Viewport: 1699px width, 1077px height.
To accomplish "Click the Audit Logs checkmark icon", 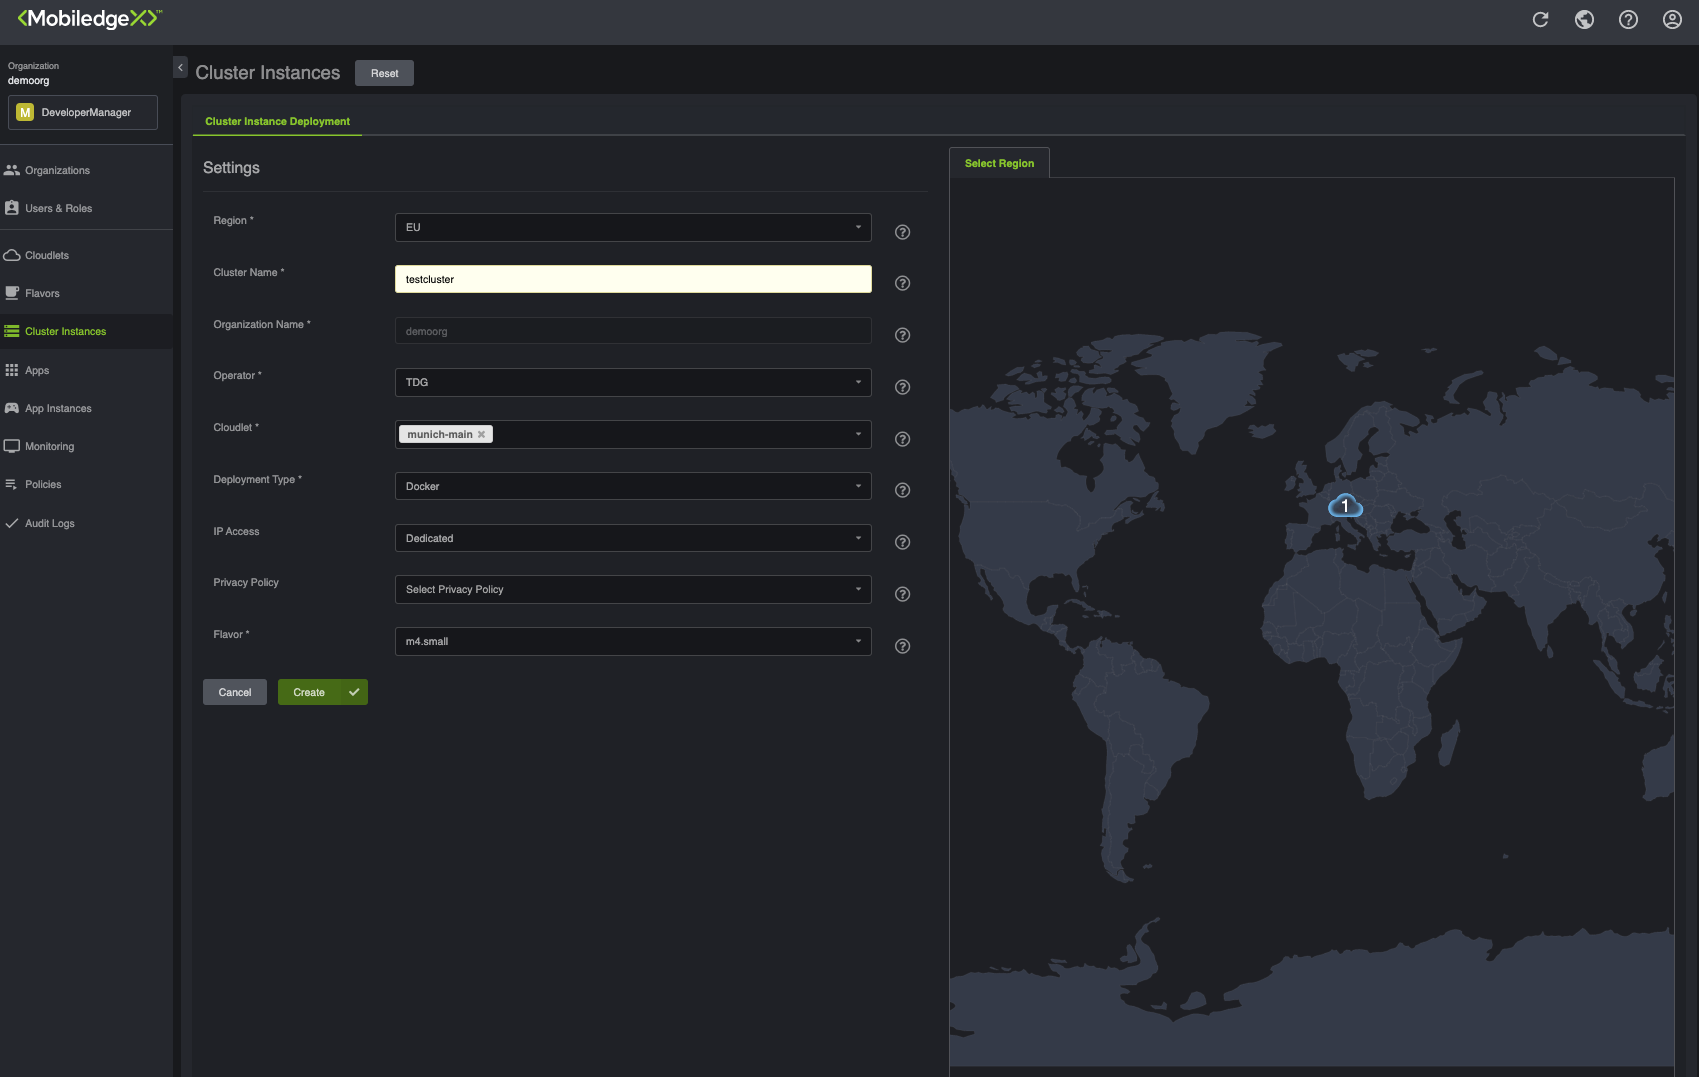I will coord(12,523).
